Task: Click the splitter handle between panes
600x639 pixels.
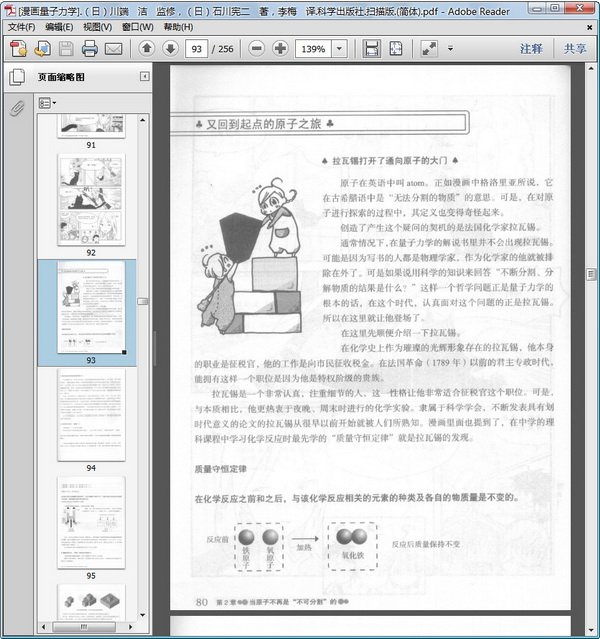Action: click(x=154, y=348)
